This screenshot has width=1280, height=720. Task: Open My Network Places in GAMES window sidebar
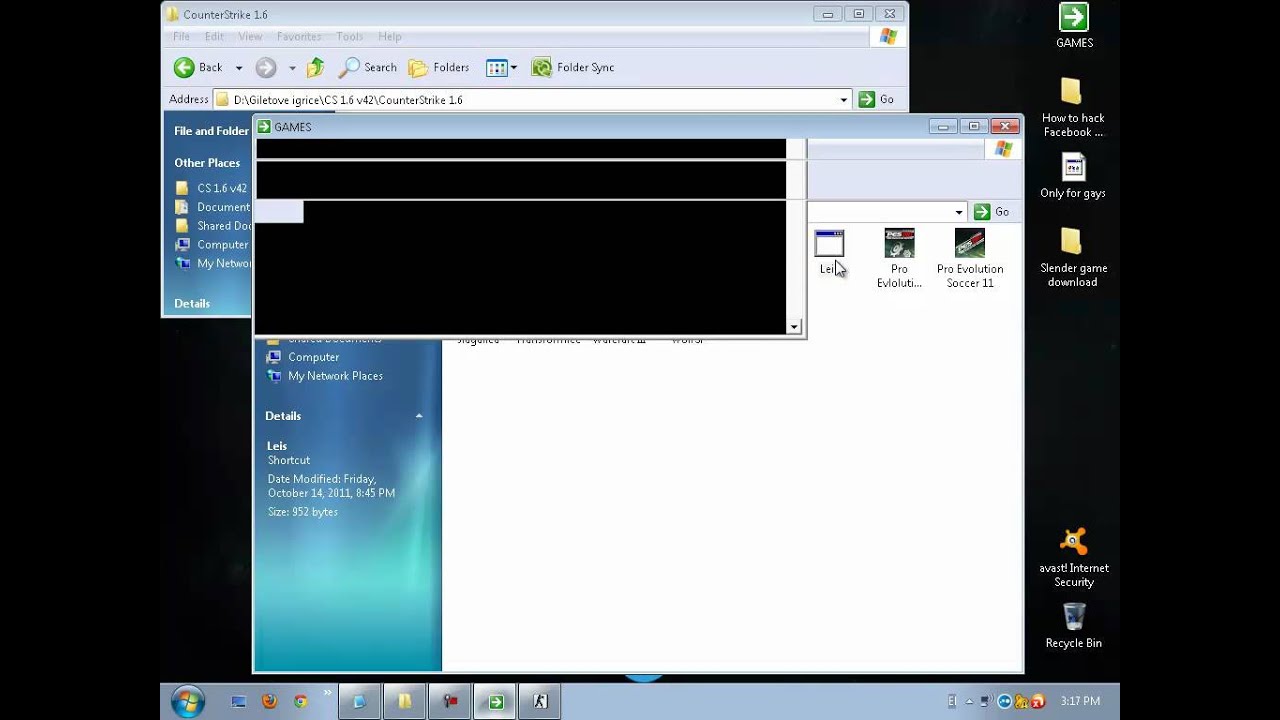(325, 376)
